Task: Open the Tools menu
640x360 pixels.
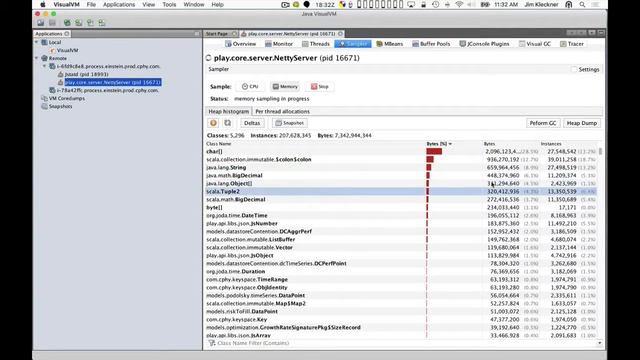Action: pyautogui.click(x=169, y=4)
